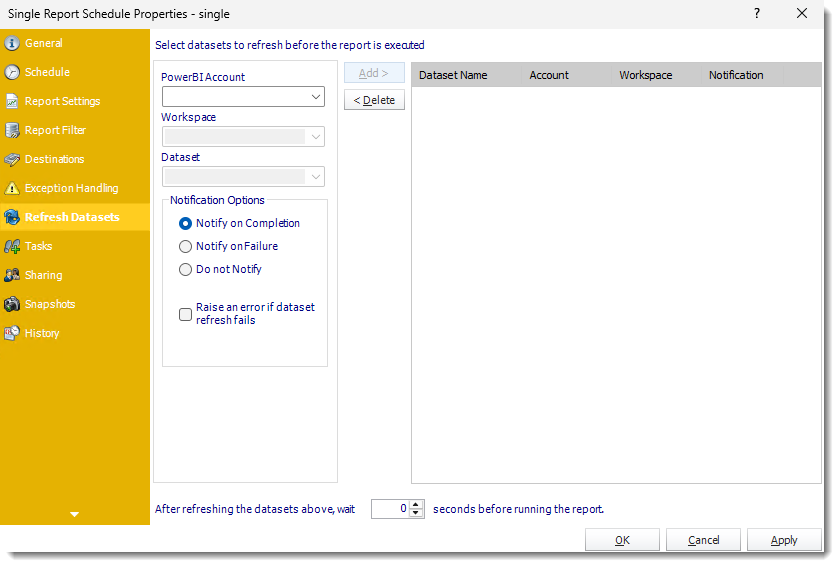
Task: Click the Report Settings icon
Action: click(x=12, y=101)
